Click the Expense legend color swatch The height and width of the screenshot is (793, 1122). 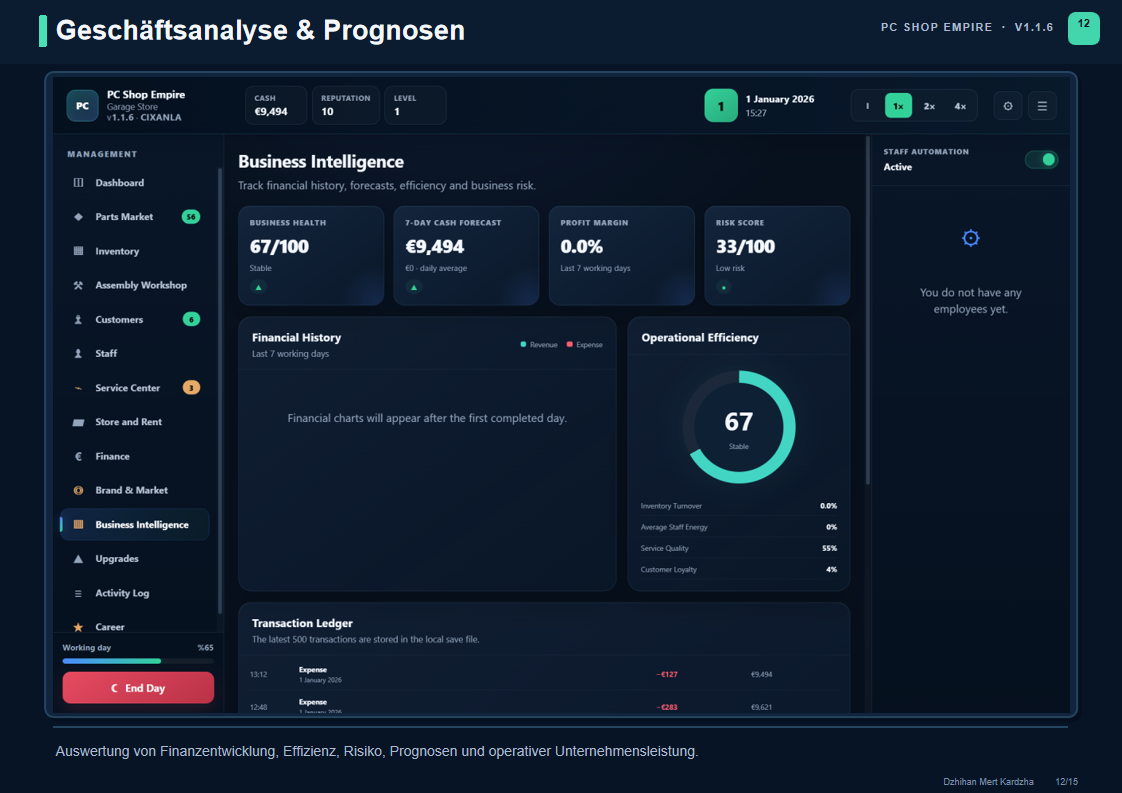(570, 344)
